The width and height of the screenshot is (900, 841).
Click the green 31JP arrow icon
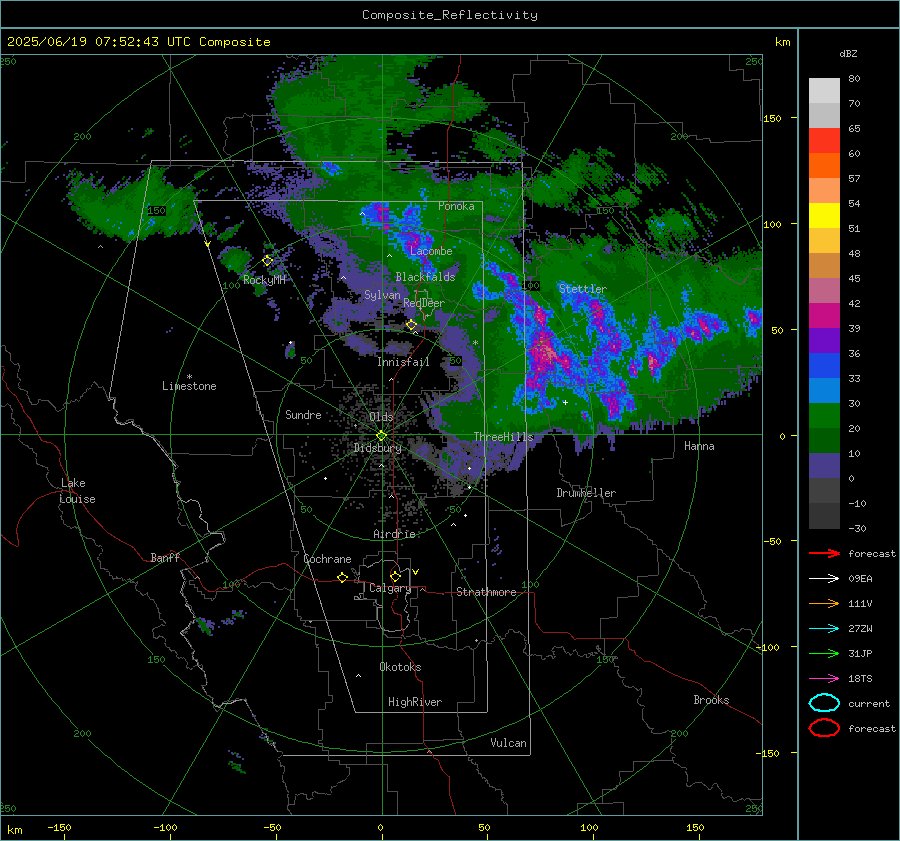(x=824, y=653)
